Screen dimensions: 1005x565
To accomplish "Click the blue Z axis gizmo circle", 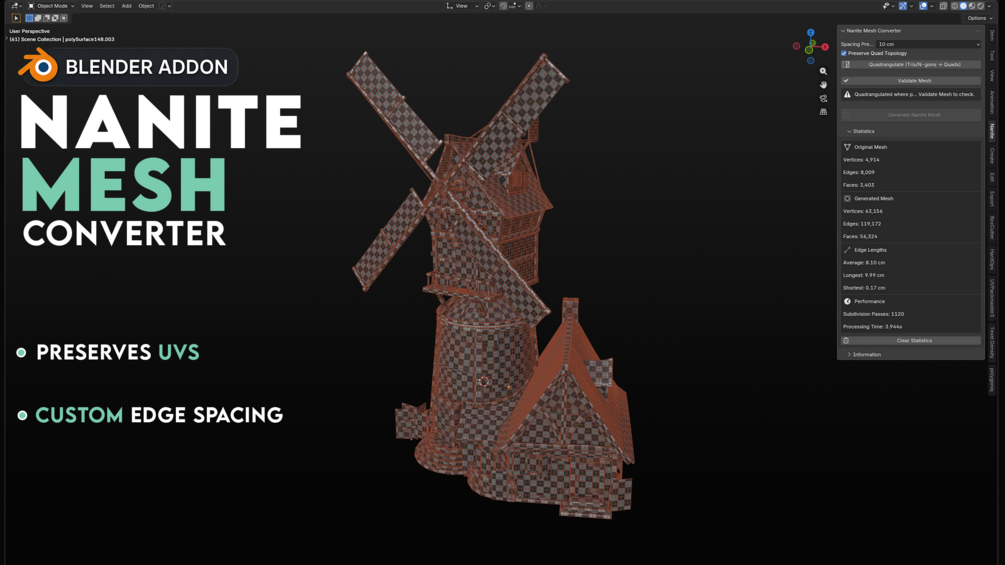I will tap(811, 33).
